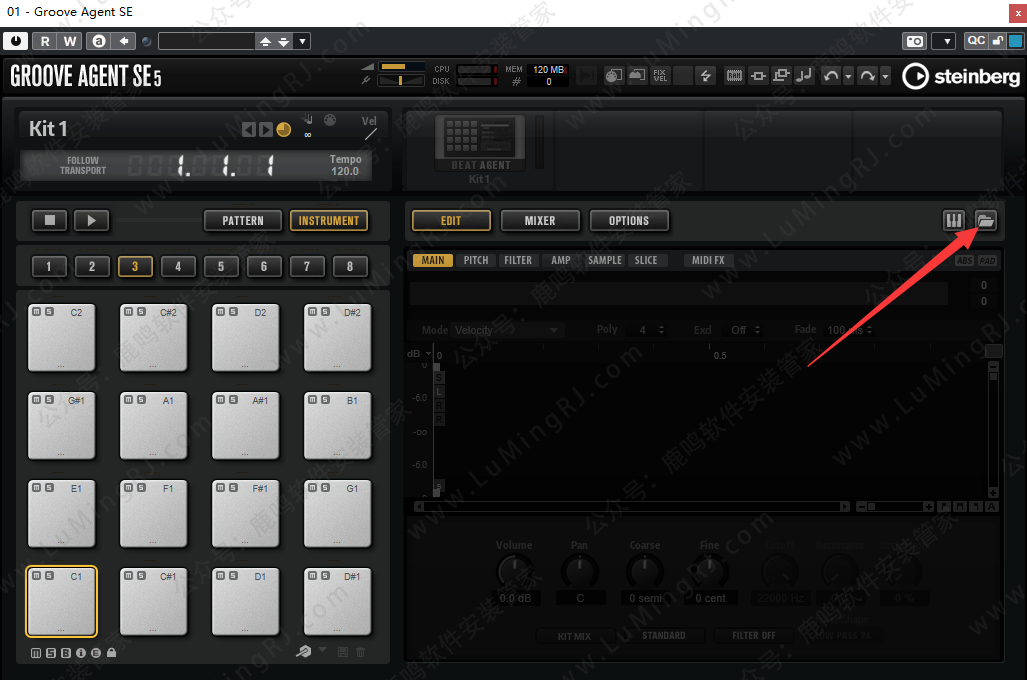Click the pad color/paint tool icon

(x=303, y=651)
